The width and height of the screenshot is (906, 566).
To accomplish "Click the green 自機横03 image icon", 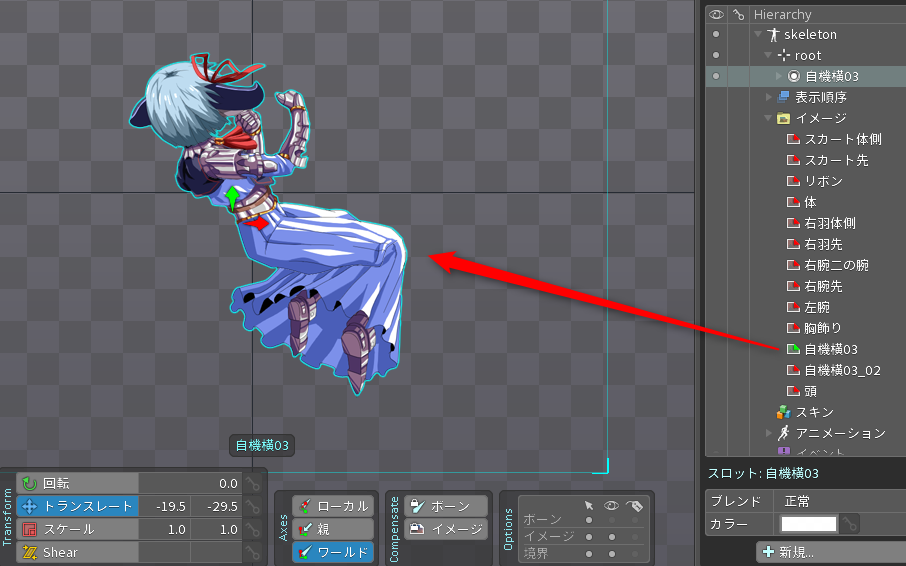I will (793, 349).
